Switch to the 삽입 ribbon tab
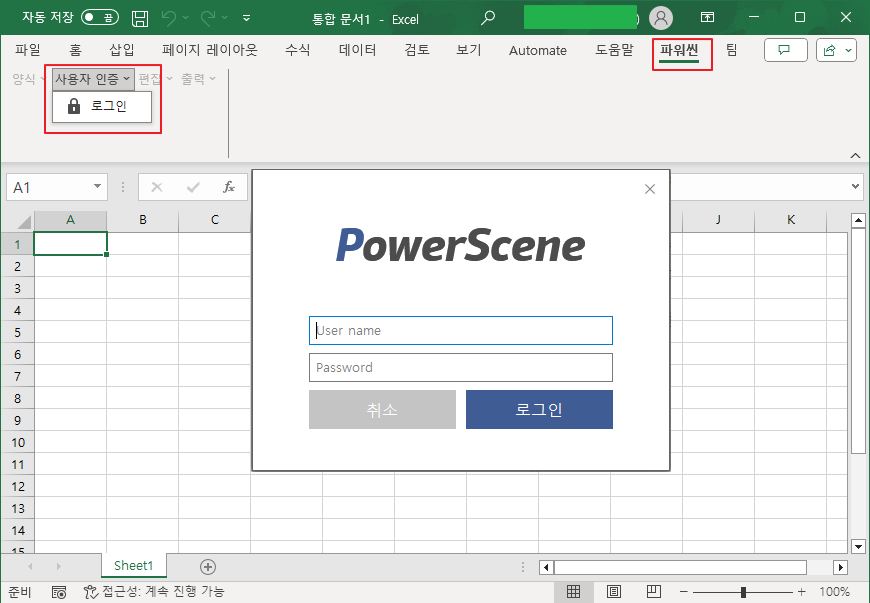The height and width of the screenshot is (603, 870). tap(122, 50)
